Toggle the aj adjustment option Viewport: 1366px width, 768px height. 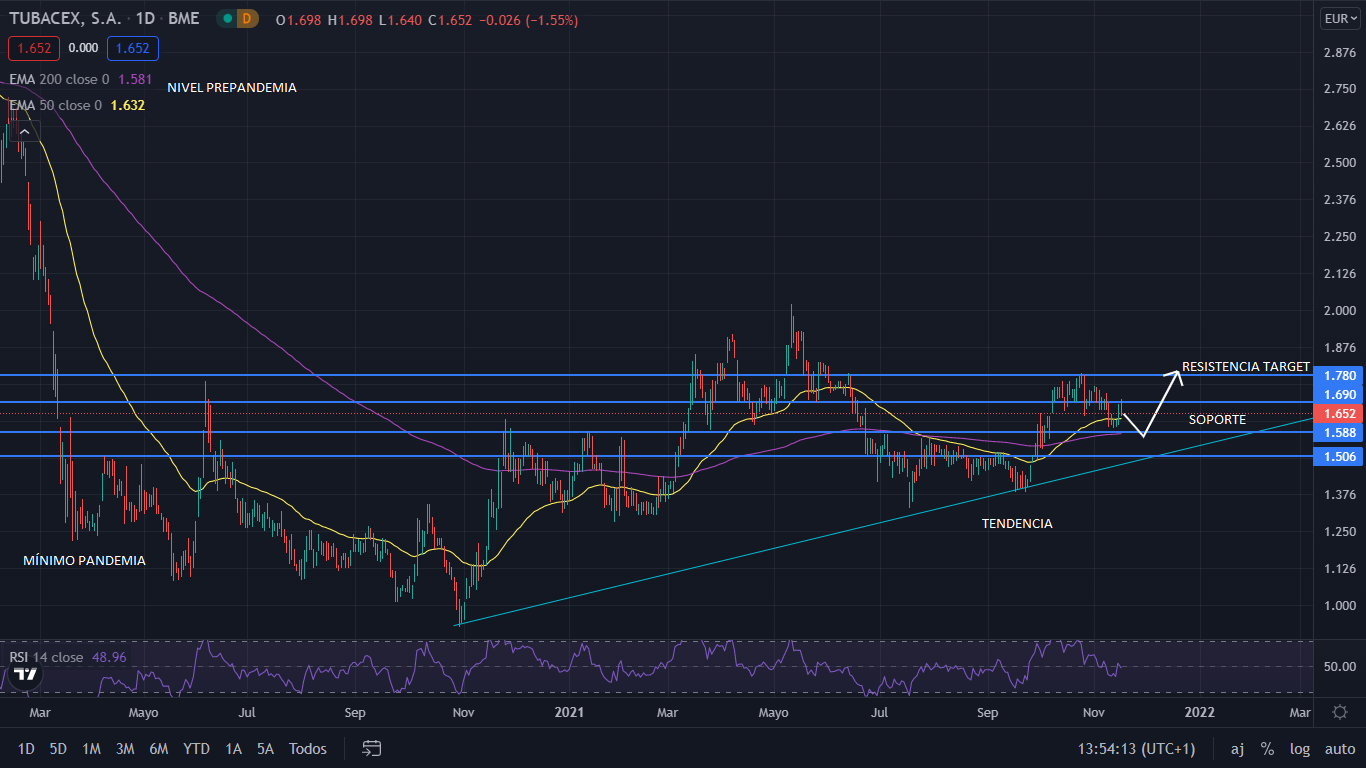[x=1237, y=748]
